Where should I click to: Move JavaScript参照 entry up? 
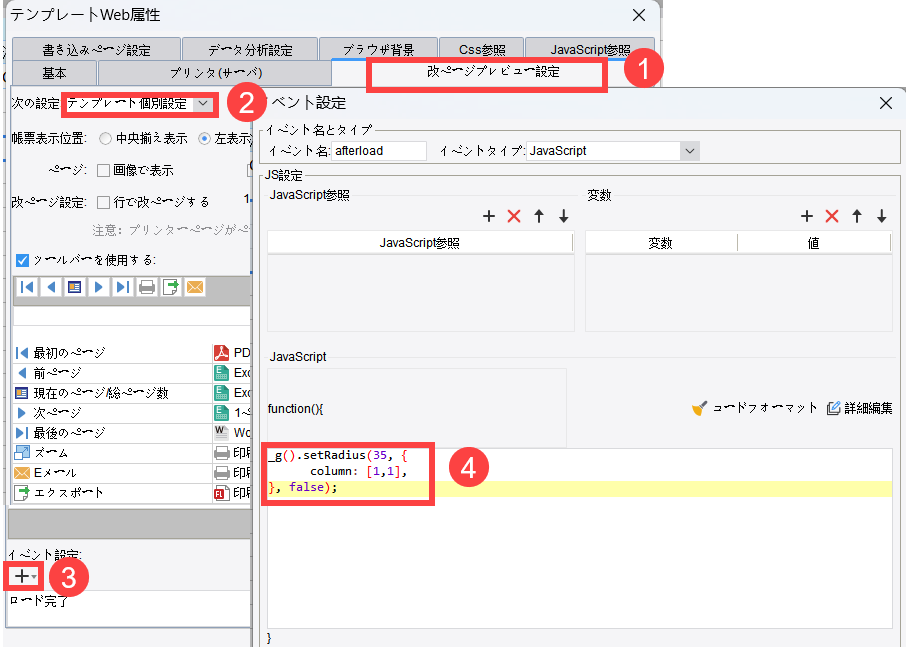coord(539,216)
